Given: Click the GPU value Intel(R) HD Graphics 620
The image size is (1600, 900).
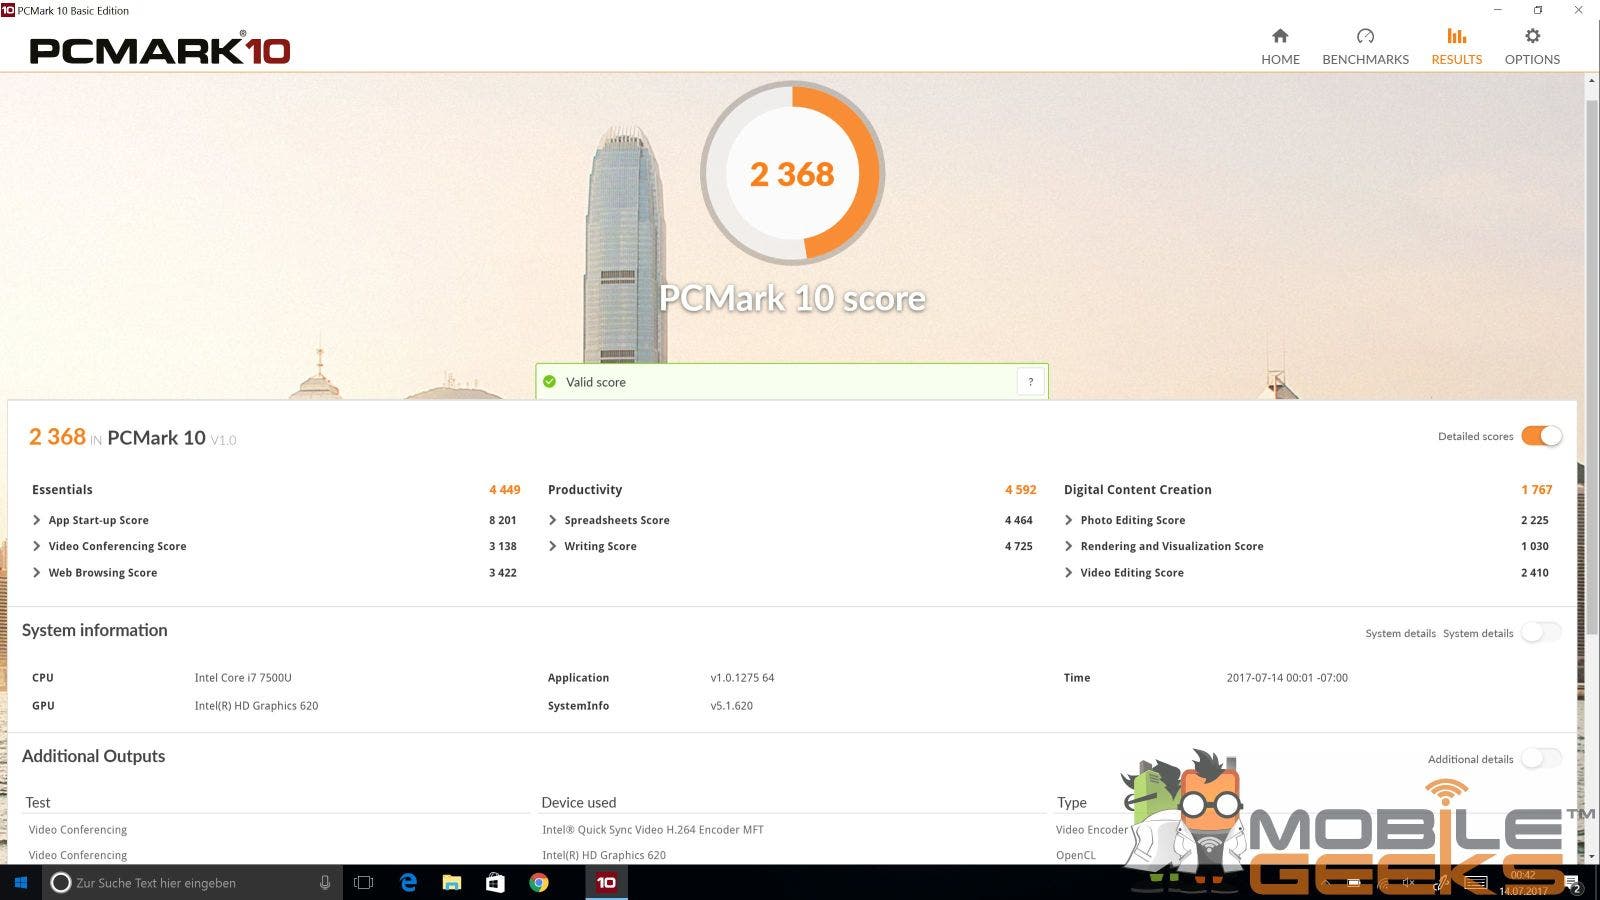Looking at the screenshot, I should 256,706.
